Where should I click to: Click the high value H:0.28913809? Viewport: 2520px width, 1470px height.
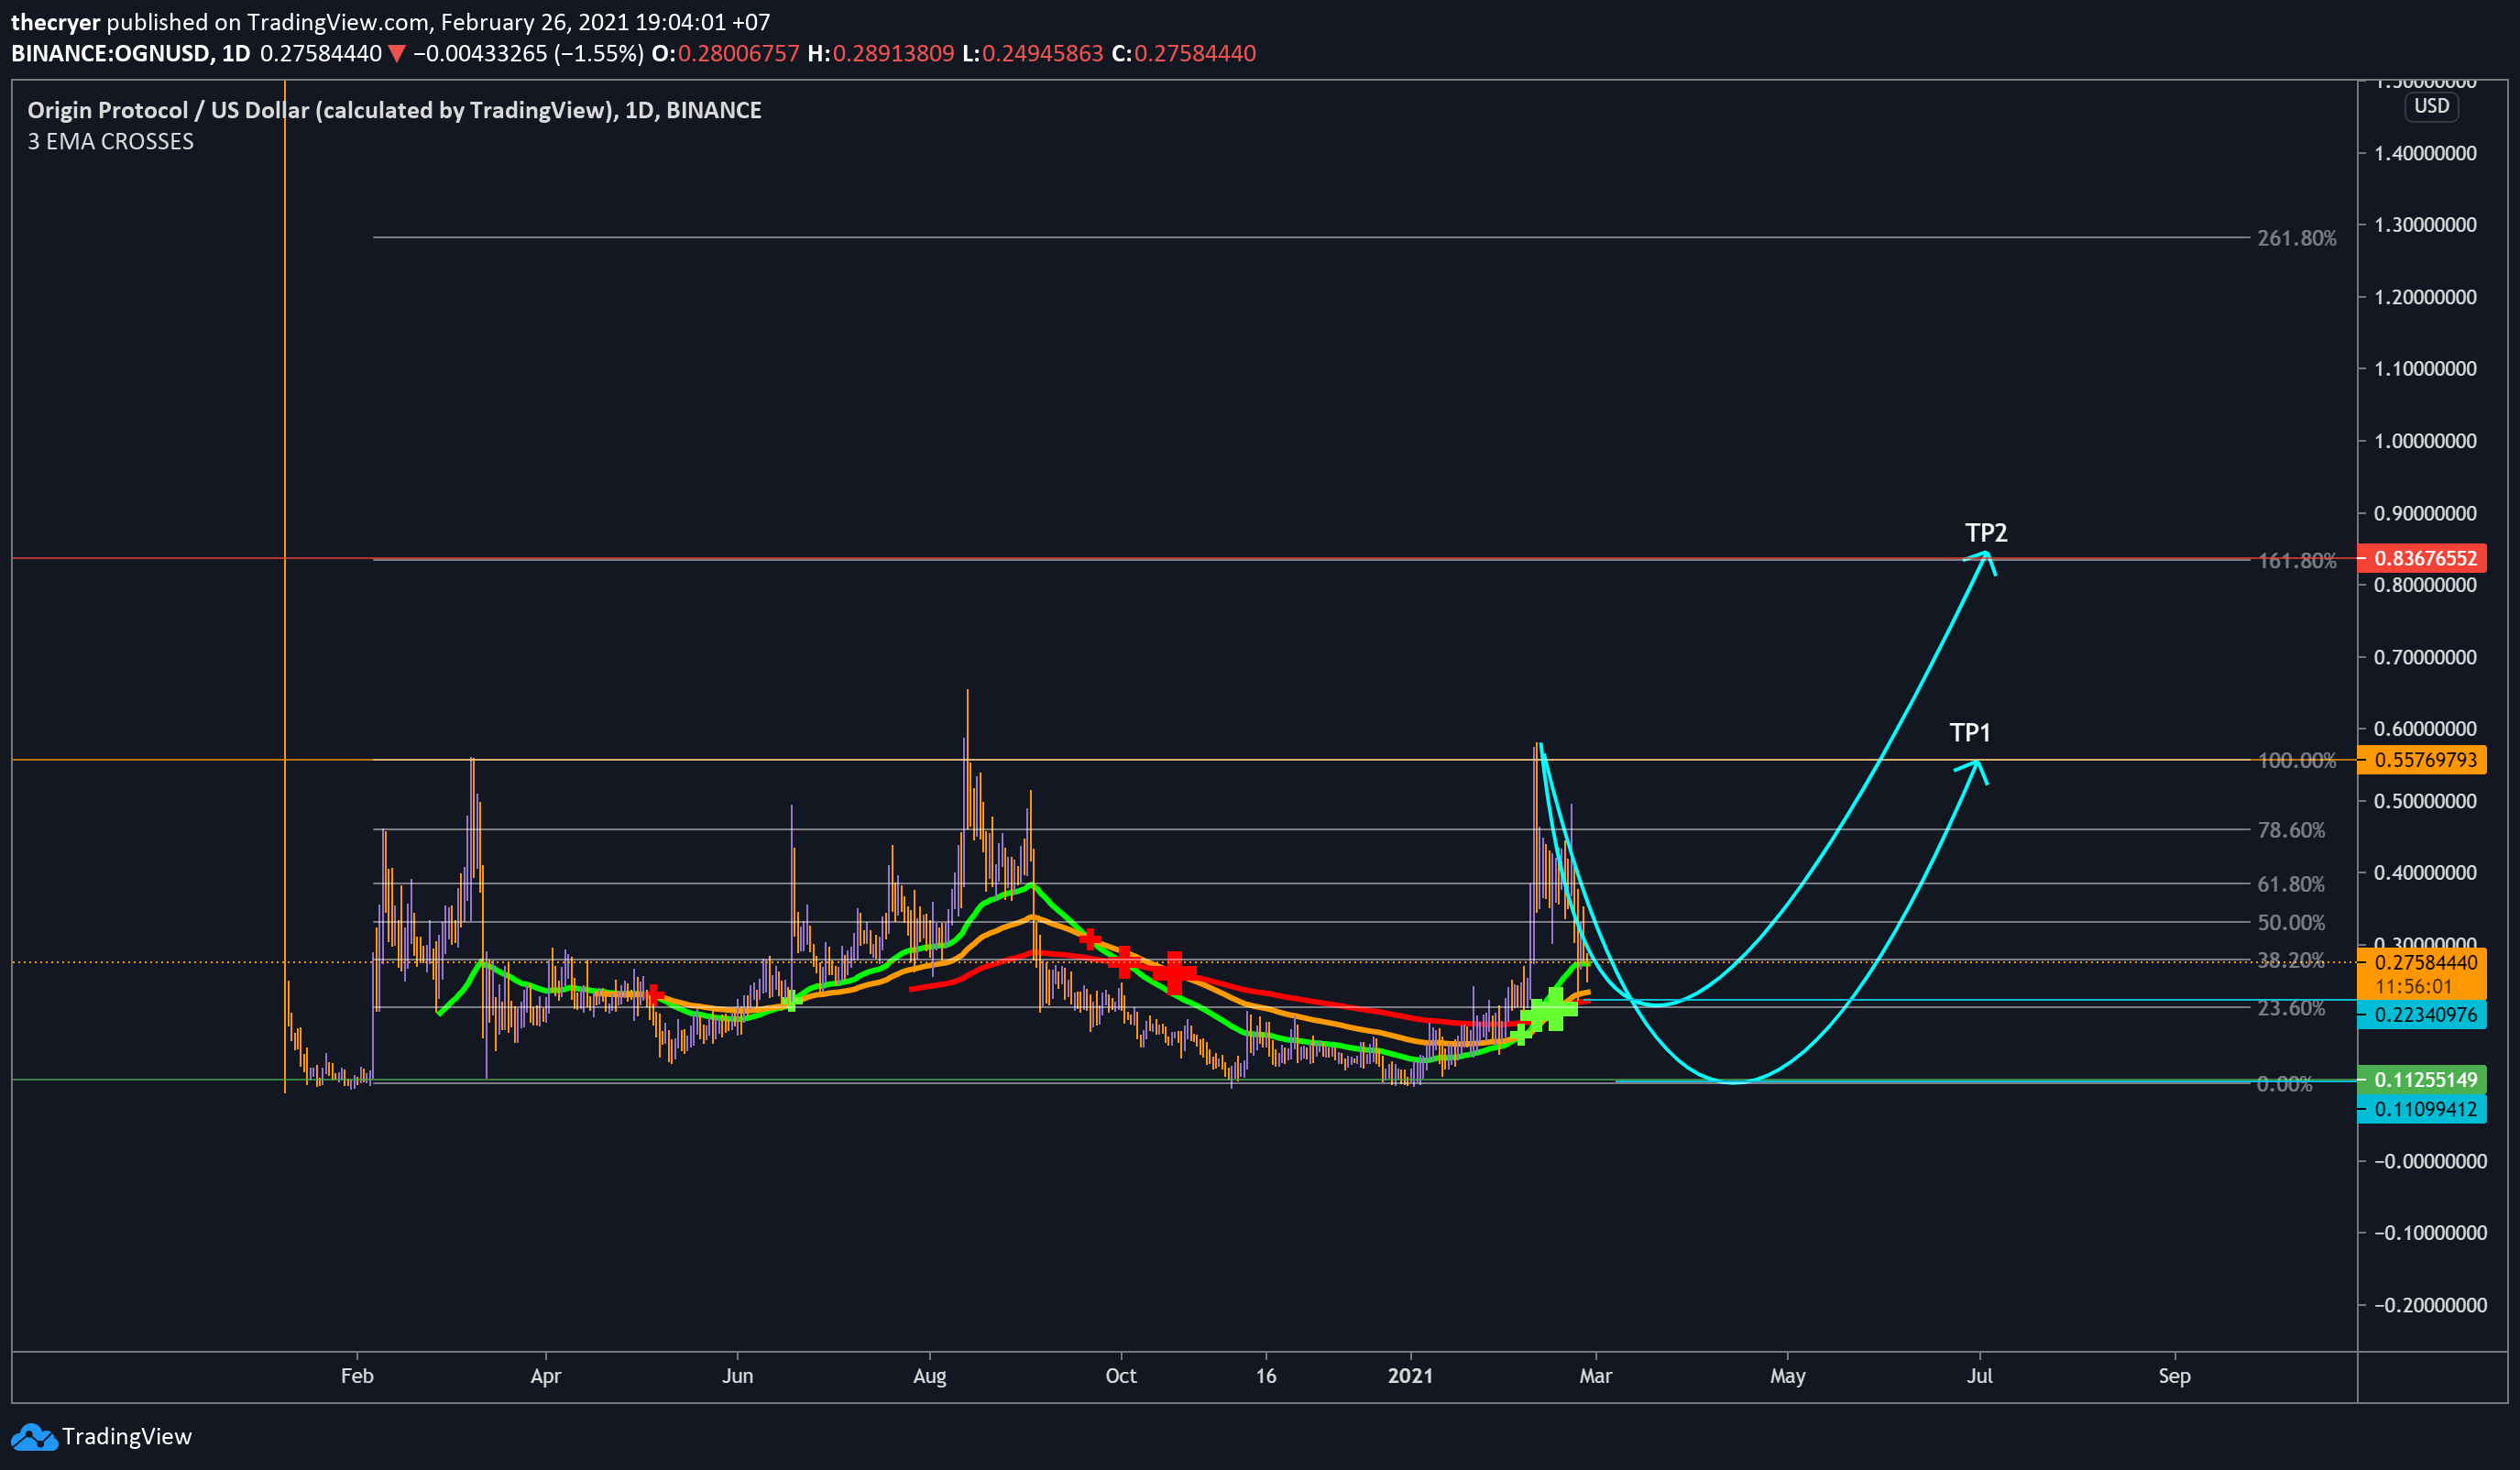point(881,54)
